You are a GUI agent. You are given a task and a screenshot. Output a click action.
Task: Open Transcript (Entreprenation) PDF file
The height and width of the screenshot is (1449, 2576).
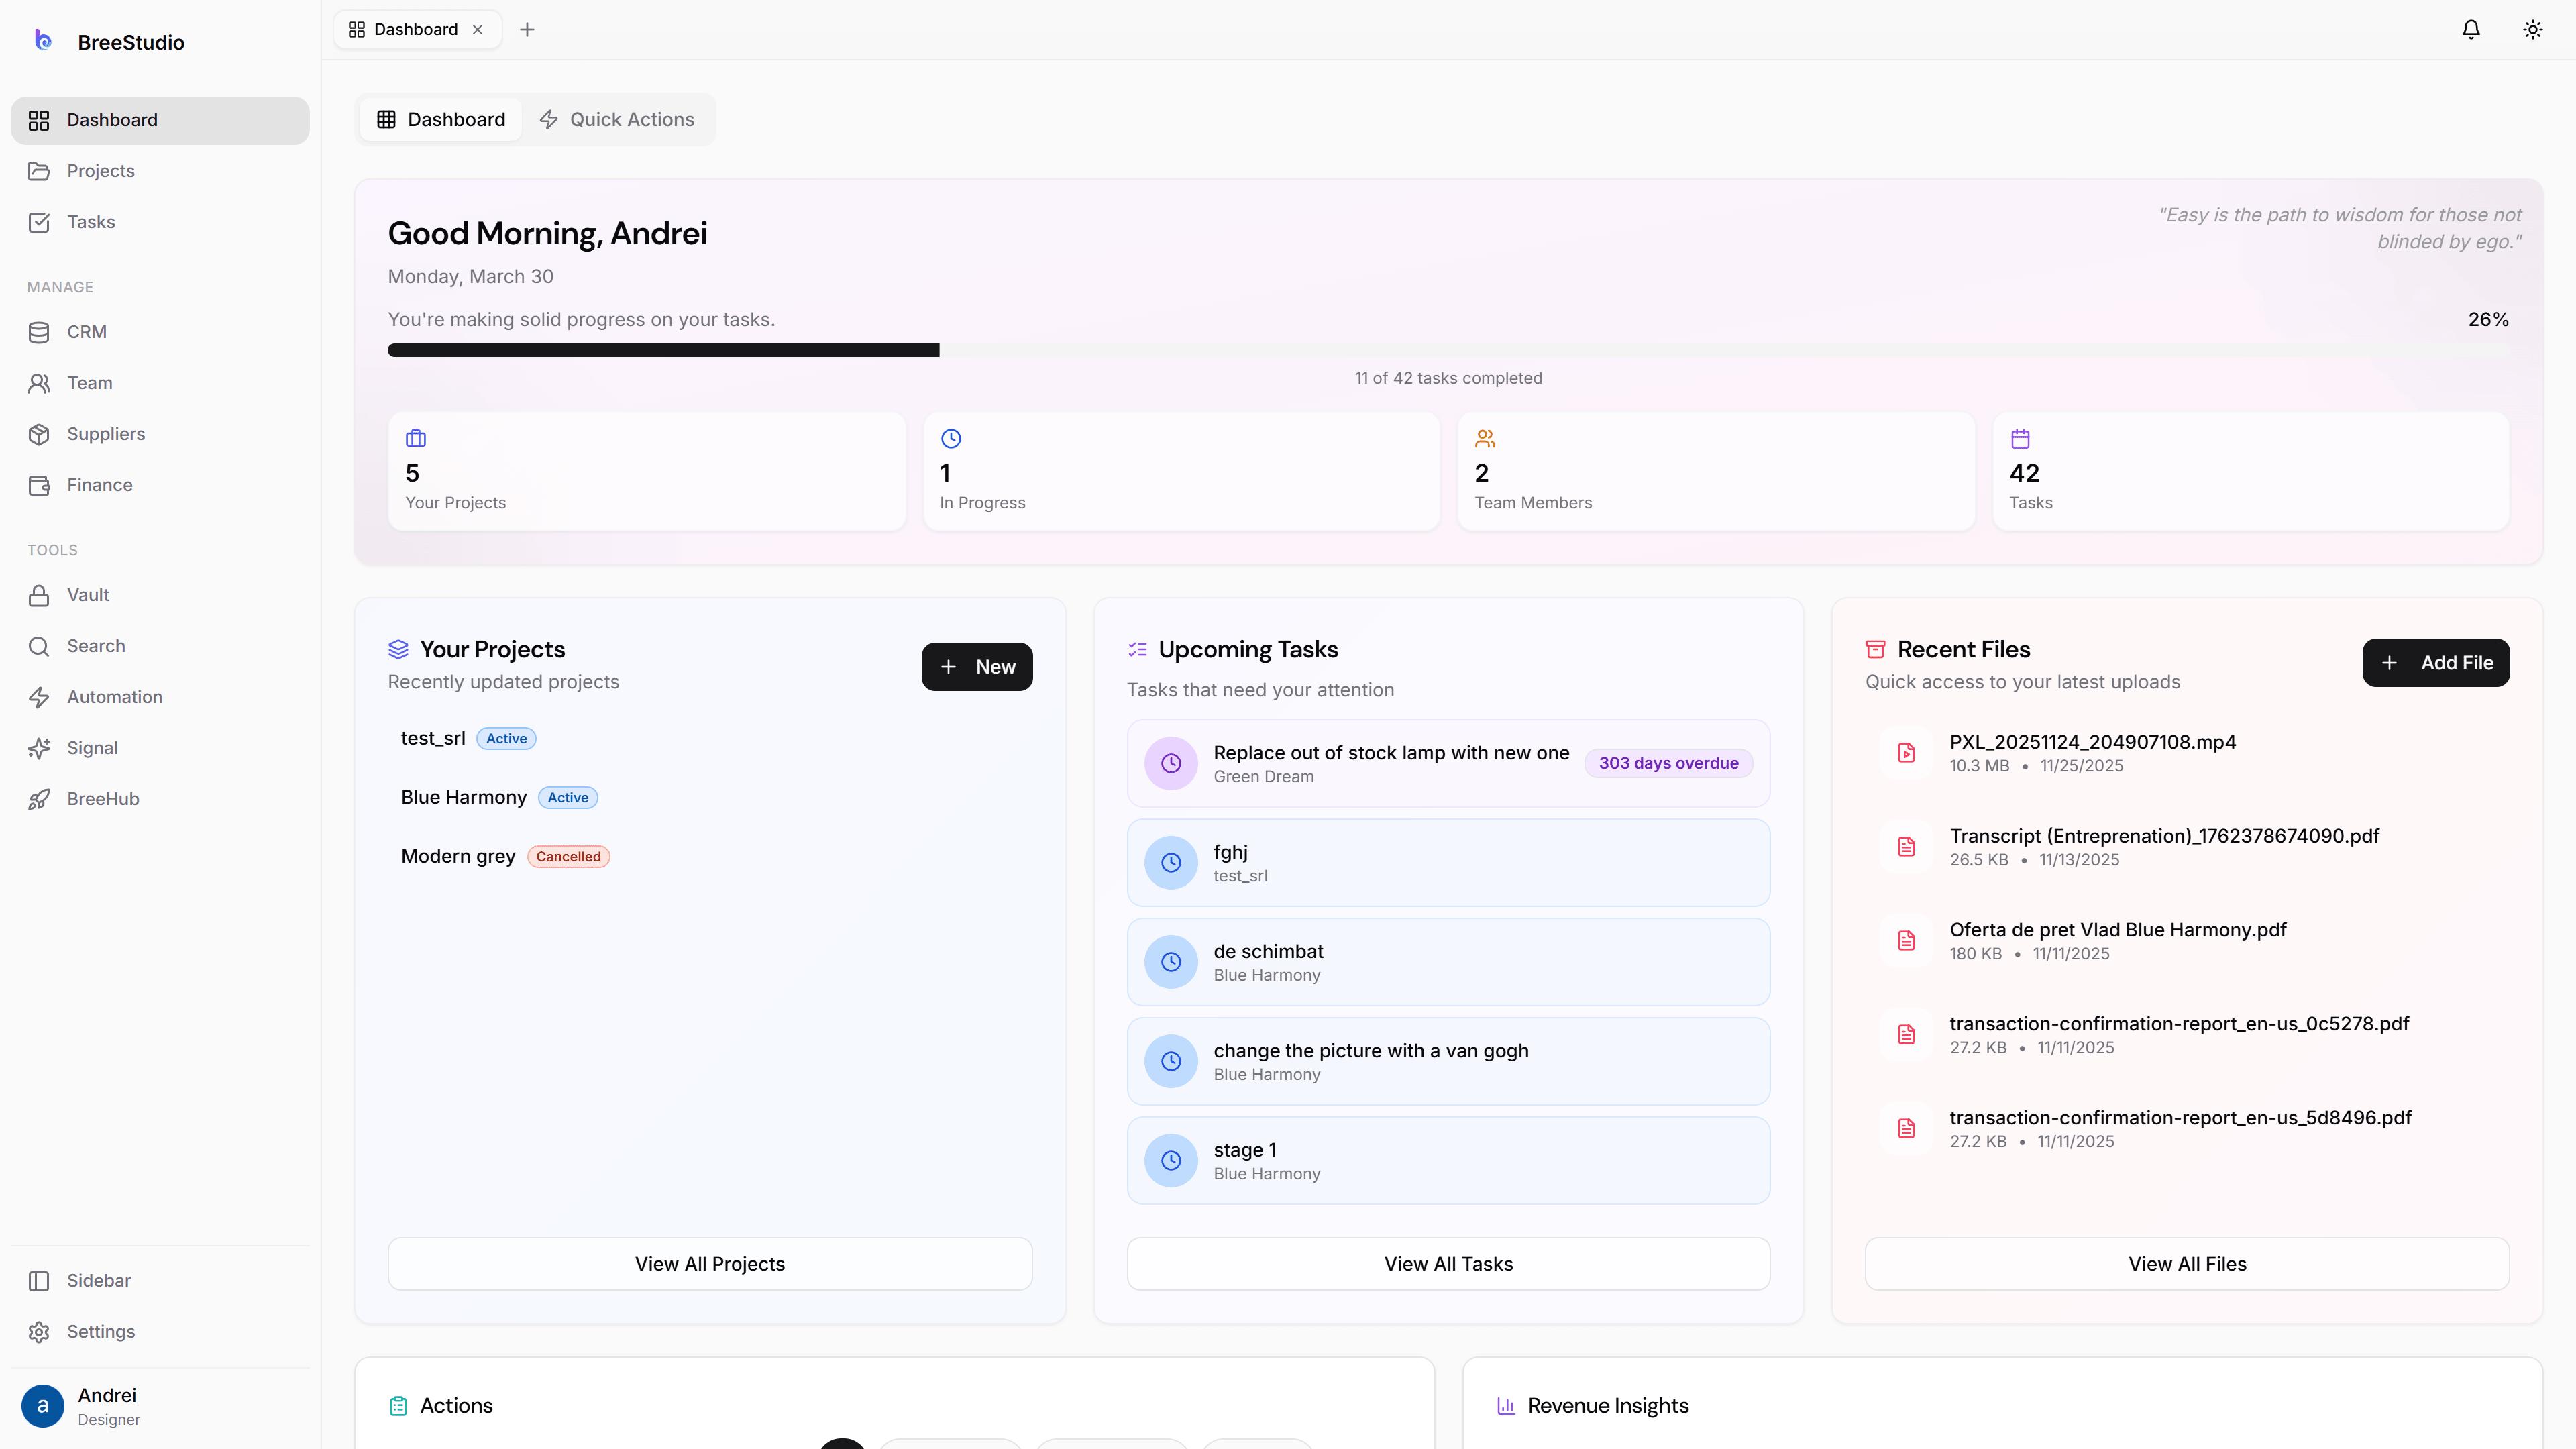2187,847
